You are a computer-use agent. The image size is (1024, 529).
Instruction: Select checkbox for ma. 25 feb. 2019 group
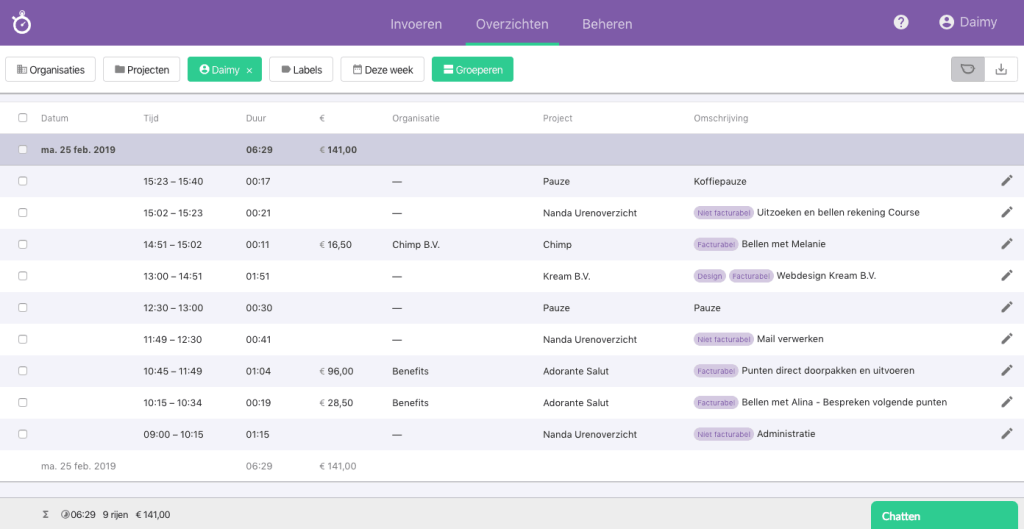(x=23, y=150)
